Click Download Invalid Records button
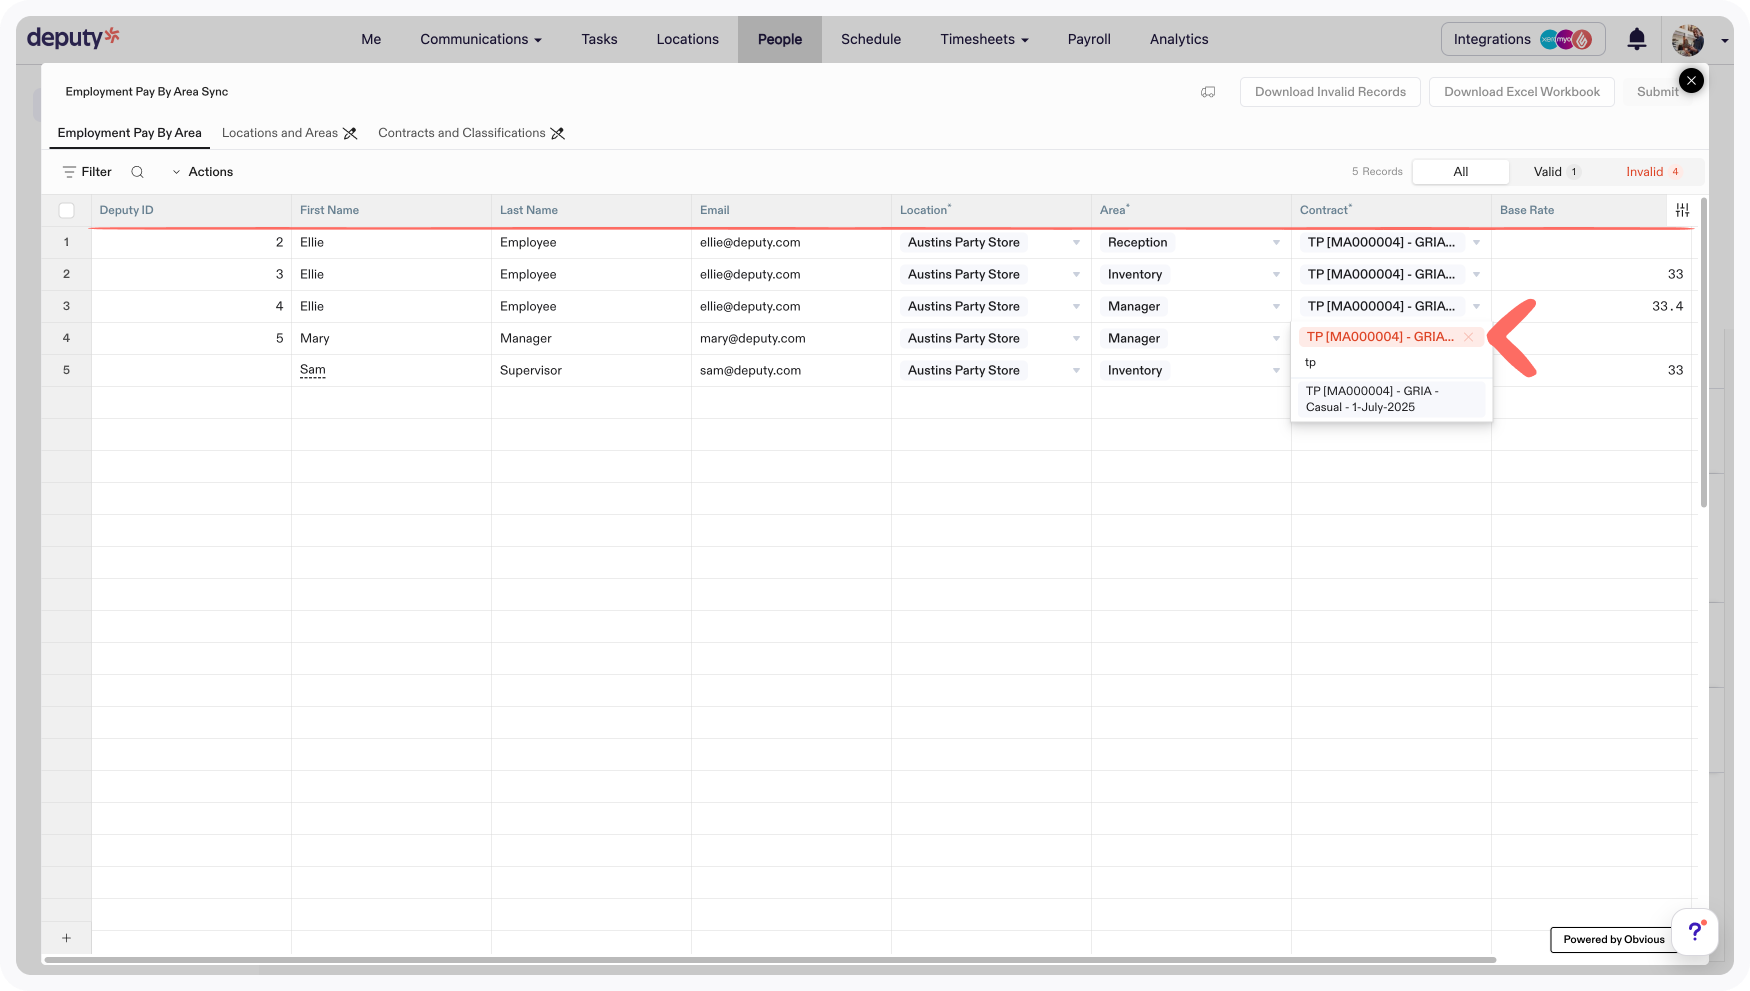 [1330, 92]
